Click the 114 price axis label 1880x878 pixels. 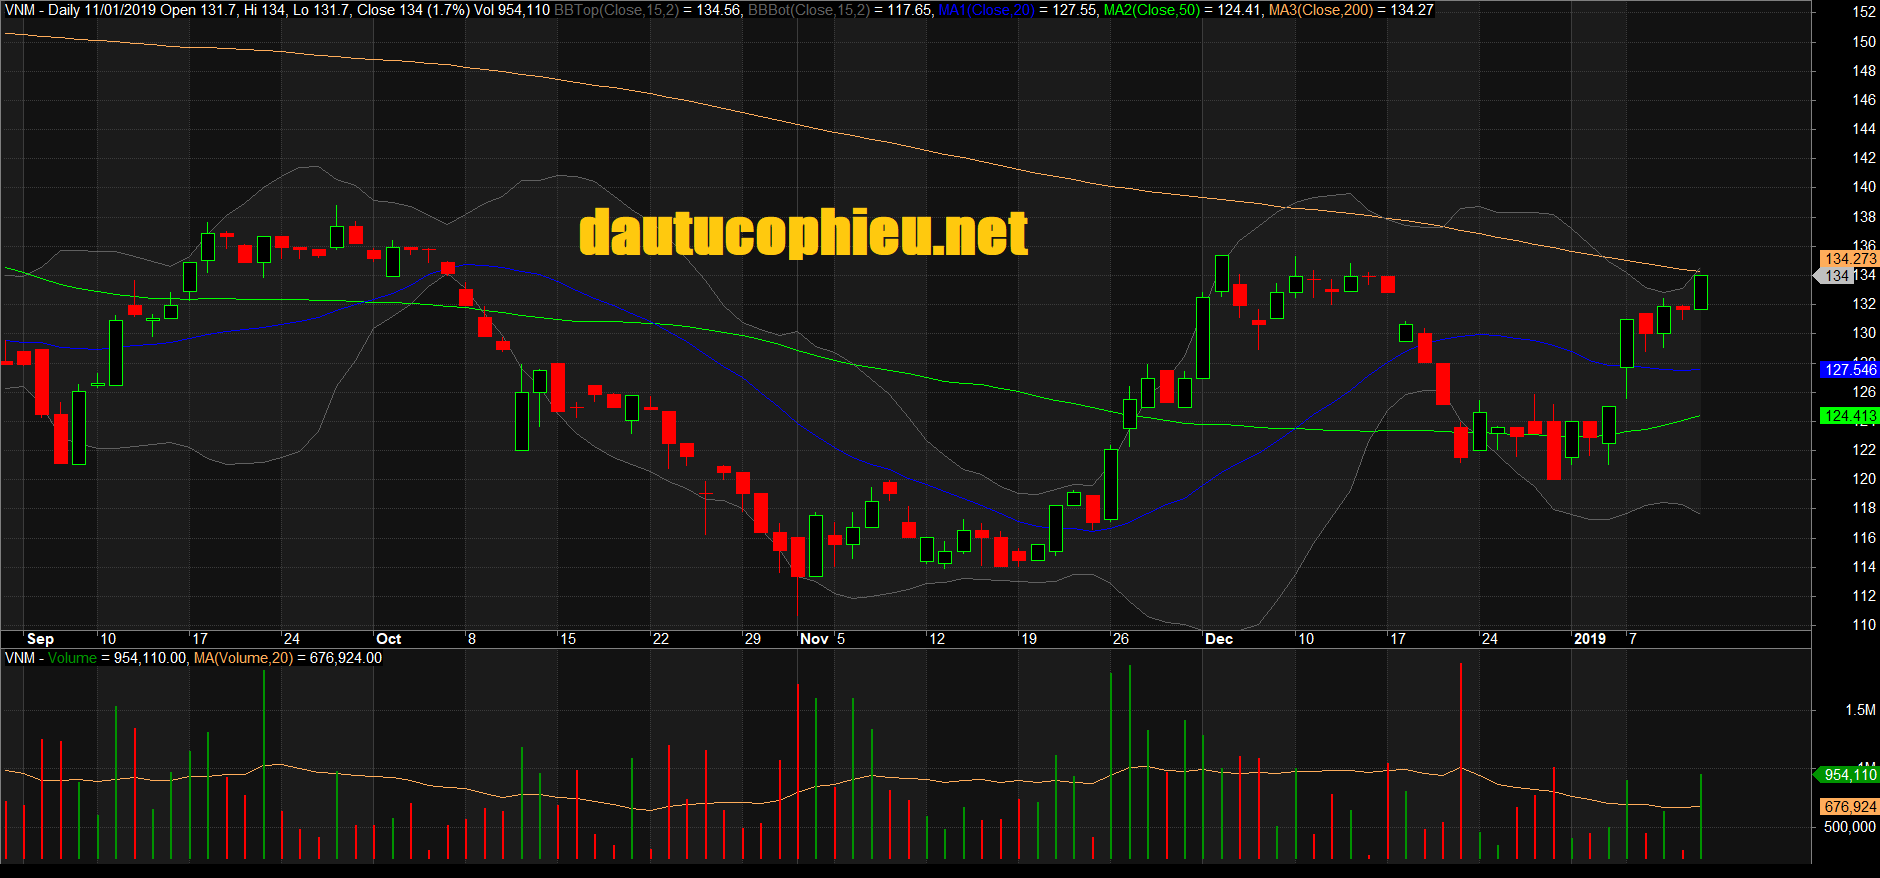(1864, 567)
